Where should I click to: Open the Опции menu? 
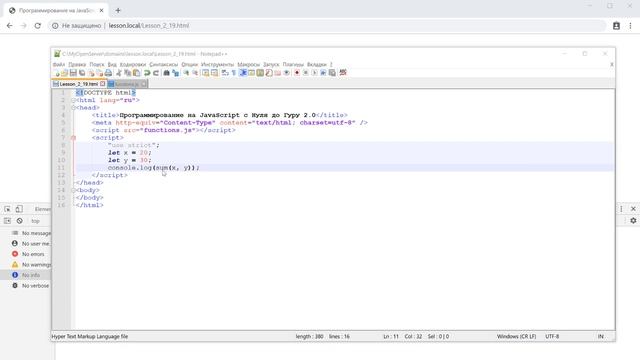pyautogui.click(x=189, y=64)
